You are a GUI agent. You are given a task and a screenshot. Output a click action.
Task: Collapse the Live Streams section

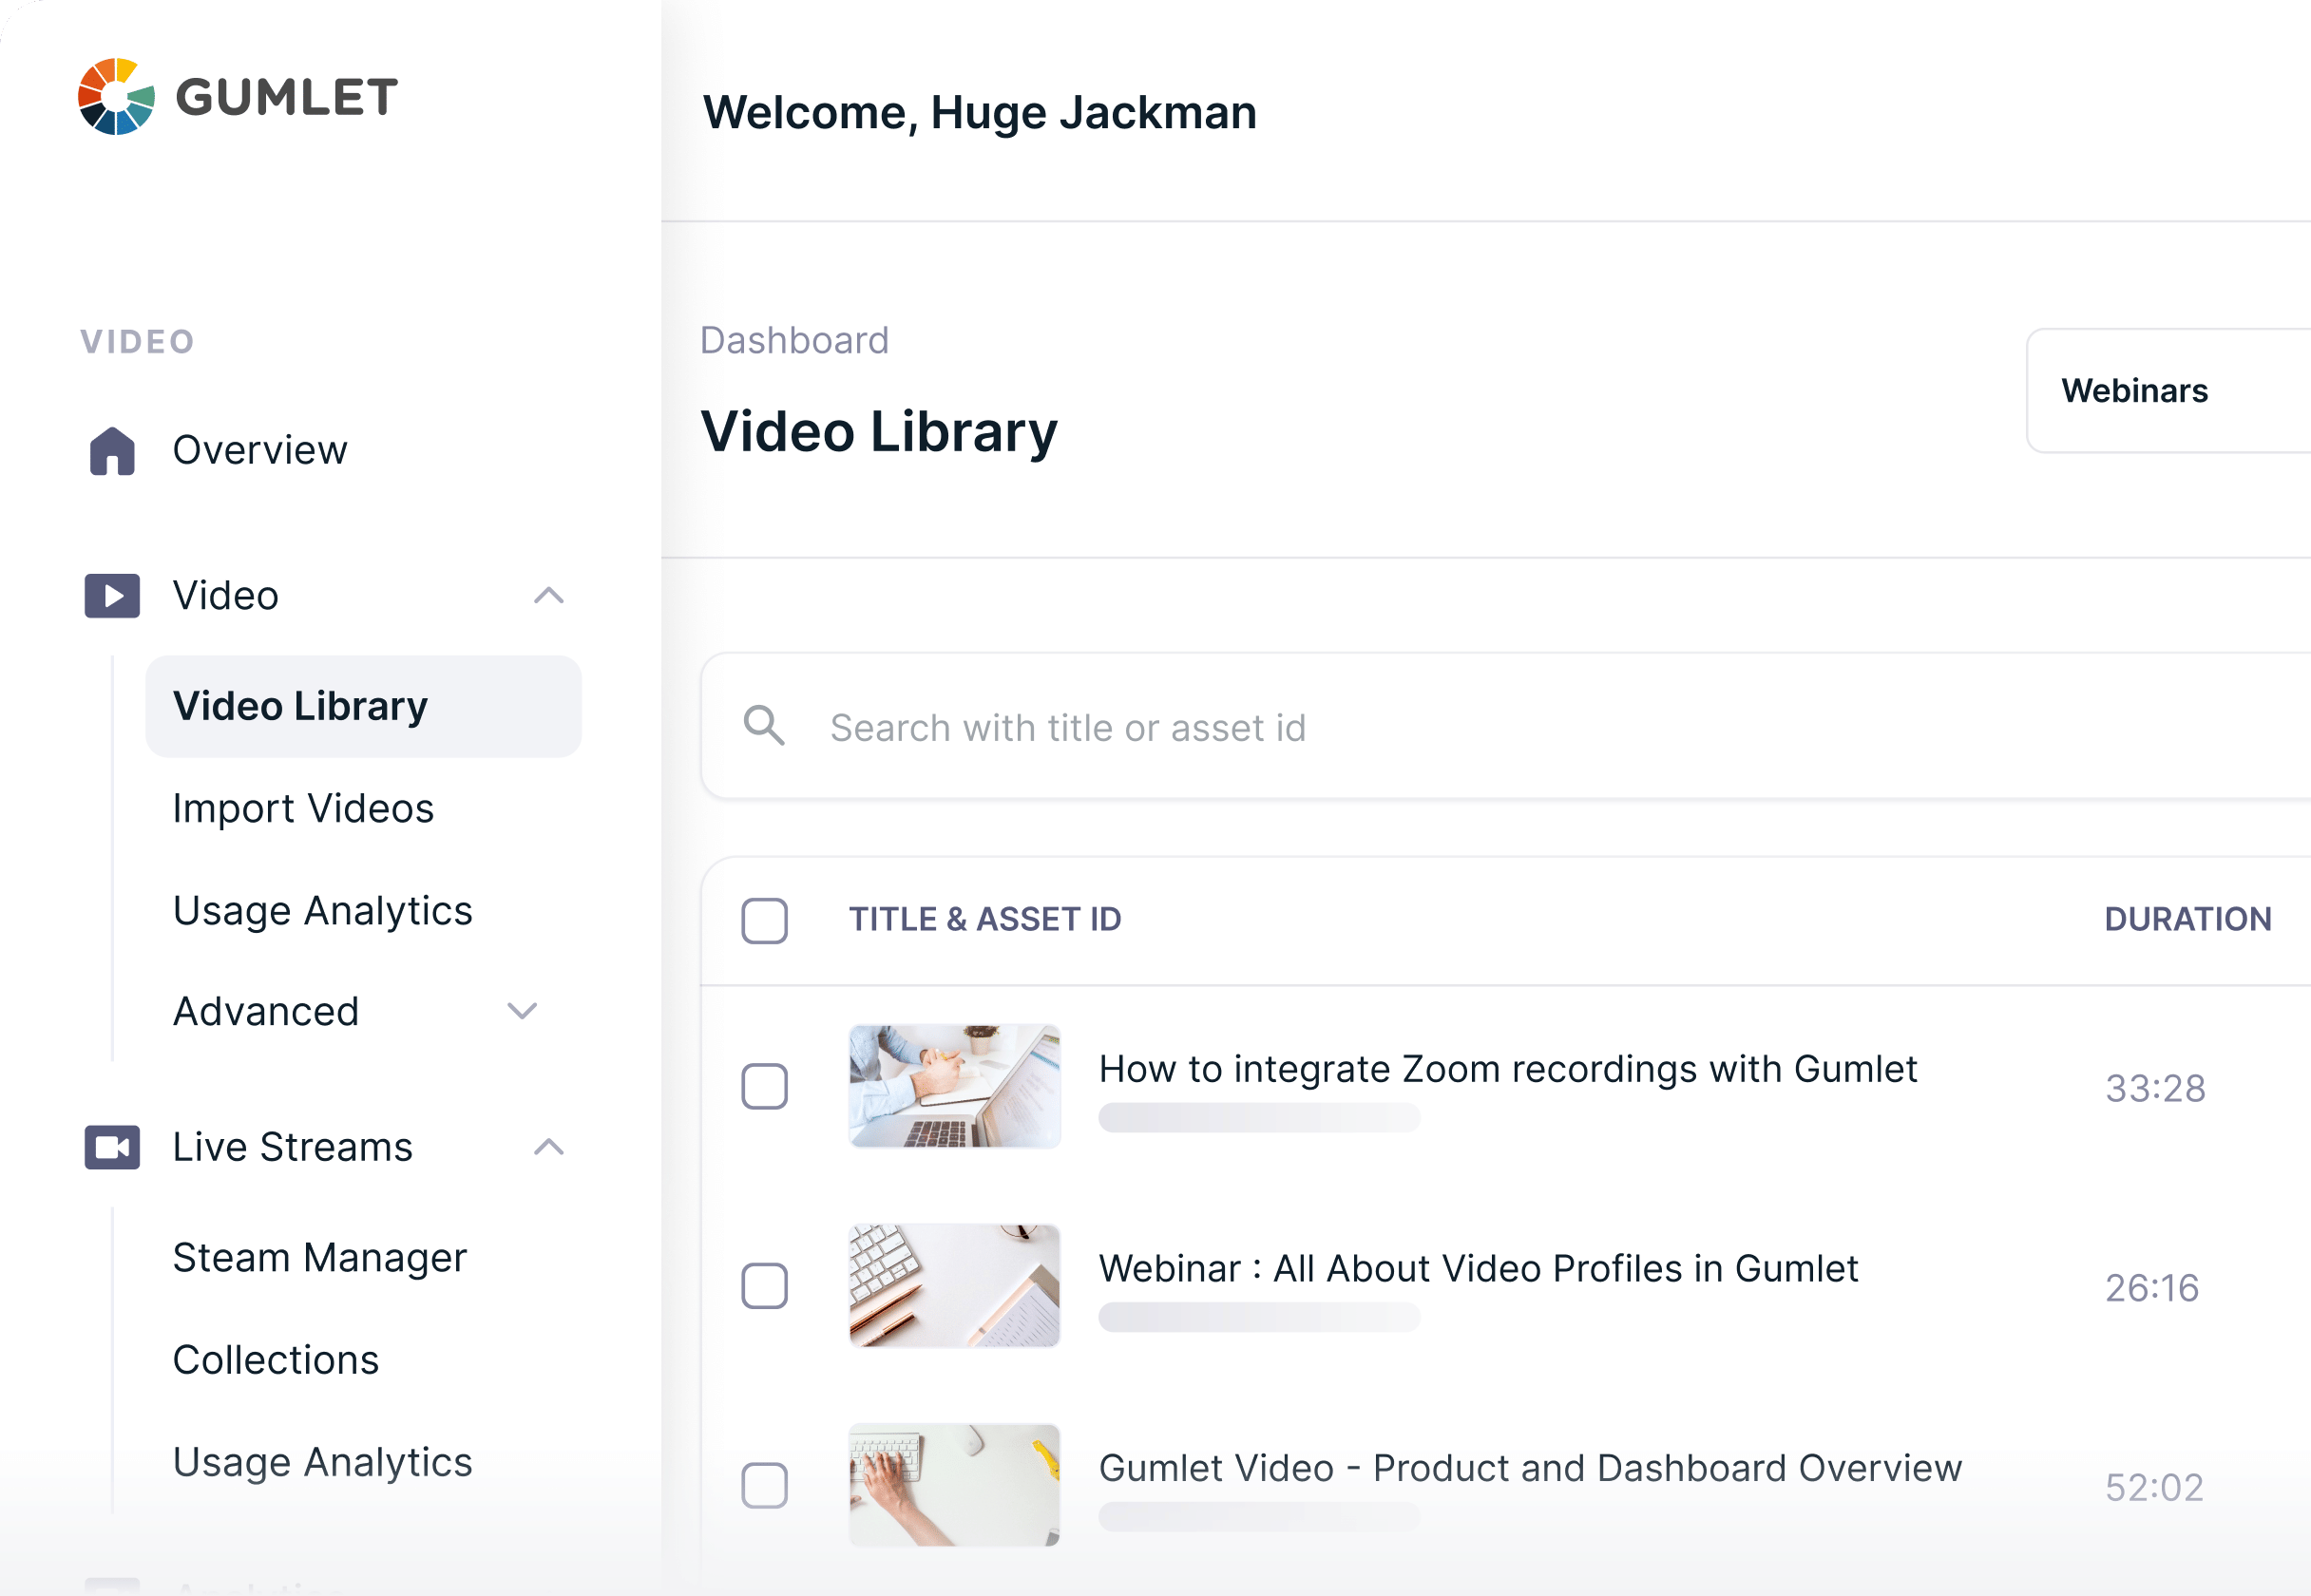pos(549,1148)
